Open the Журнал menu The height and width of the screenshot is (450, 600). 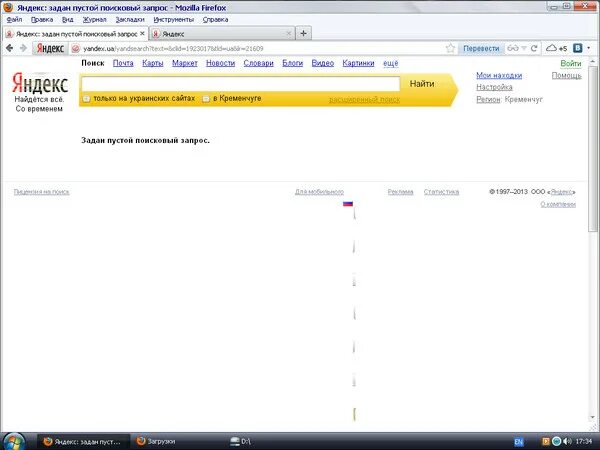95,20
